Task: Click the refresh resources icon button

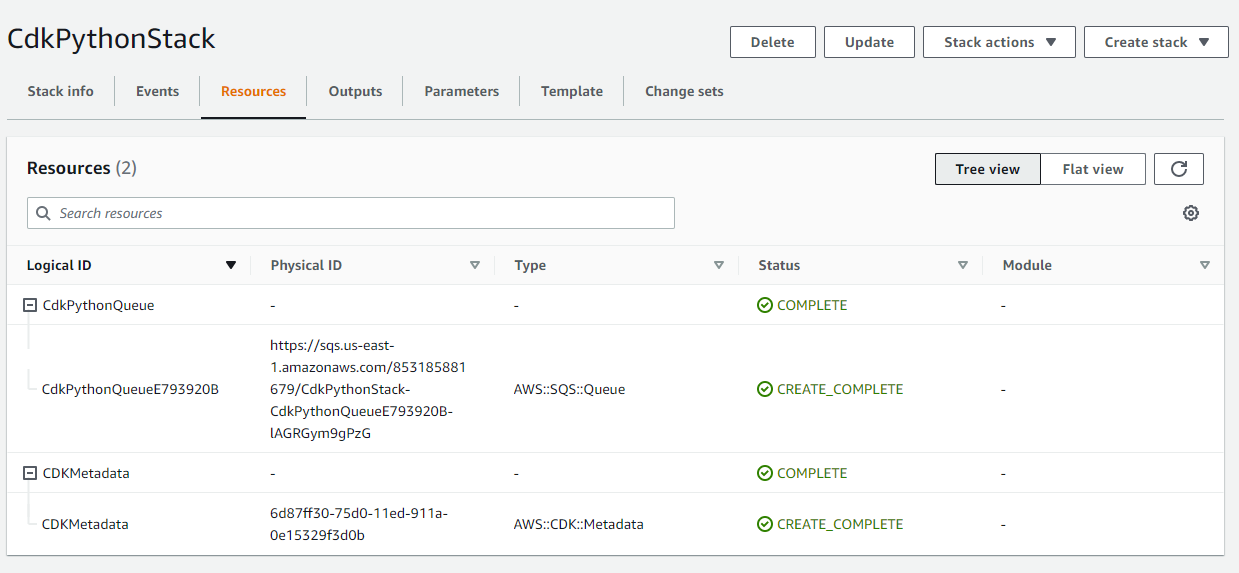Action: tap(1178, 169)
